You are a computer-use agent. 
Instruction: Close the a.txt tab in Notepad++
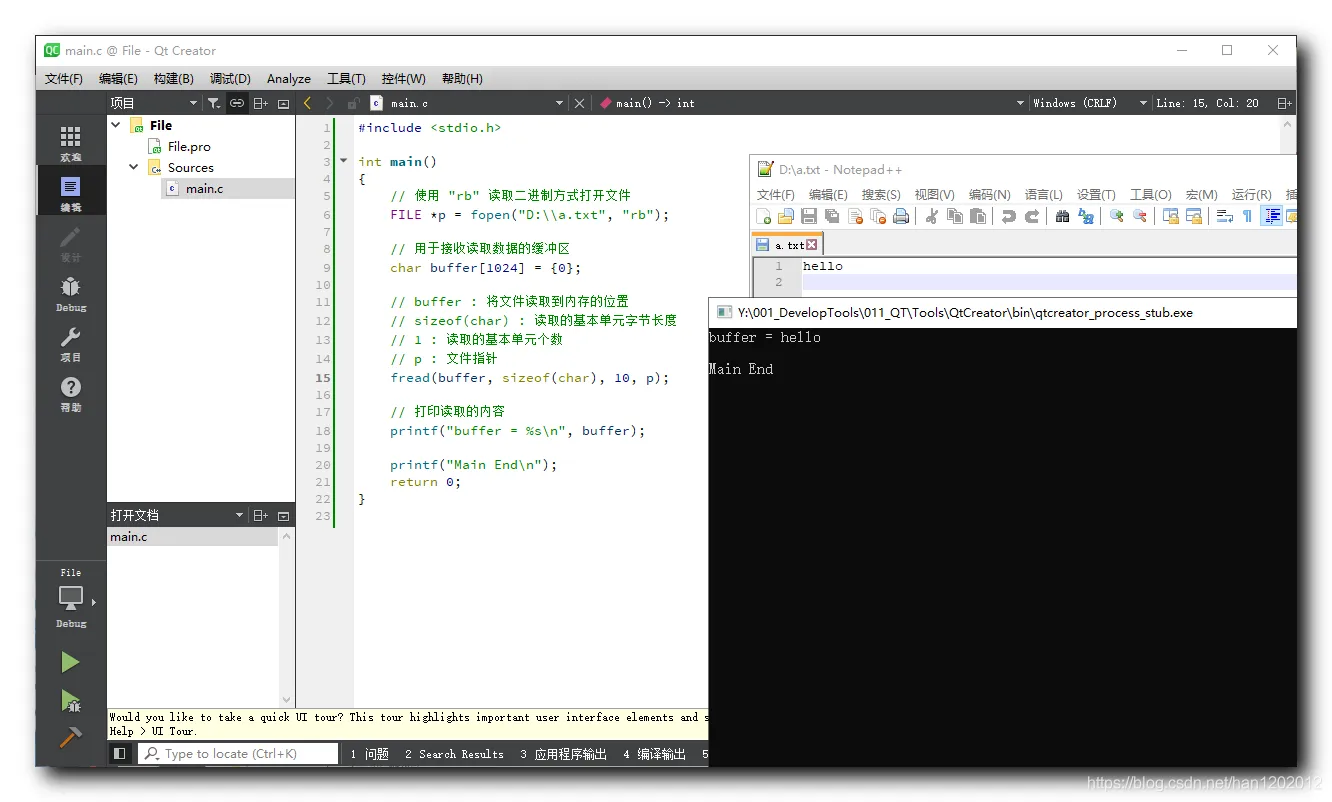(812, 245)
